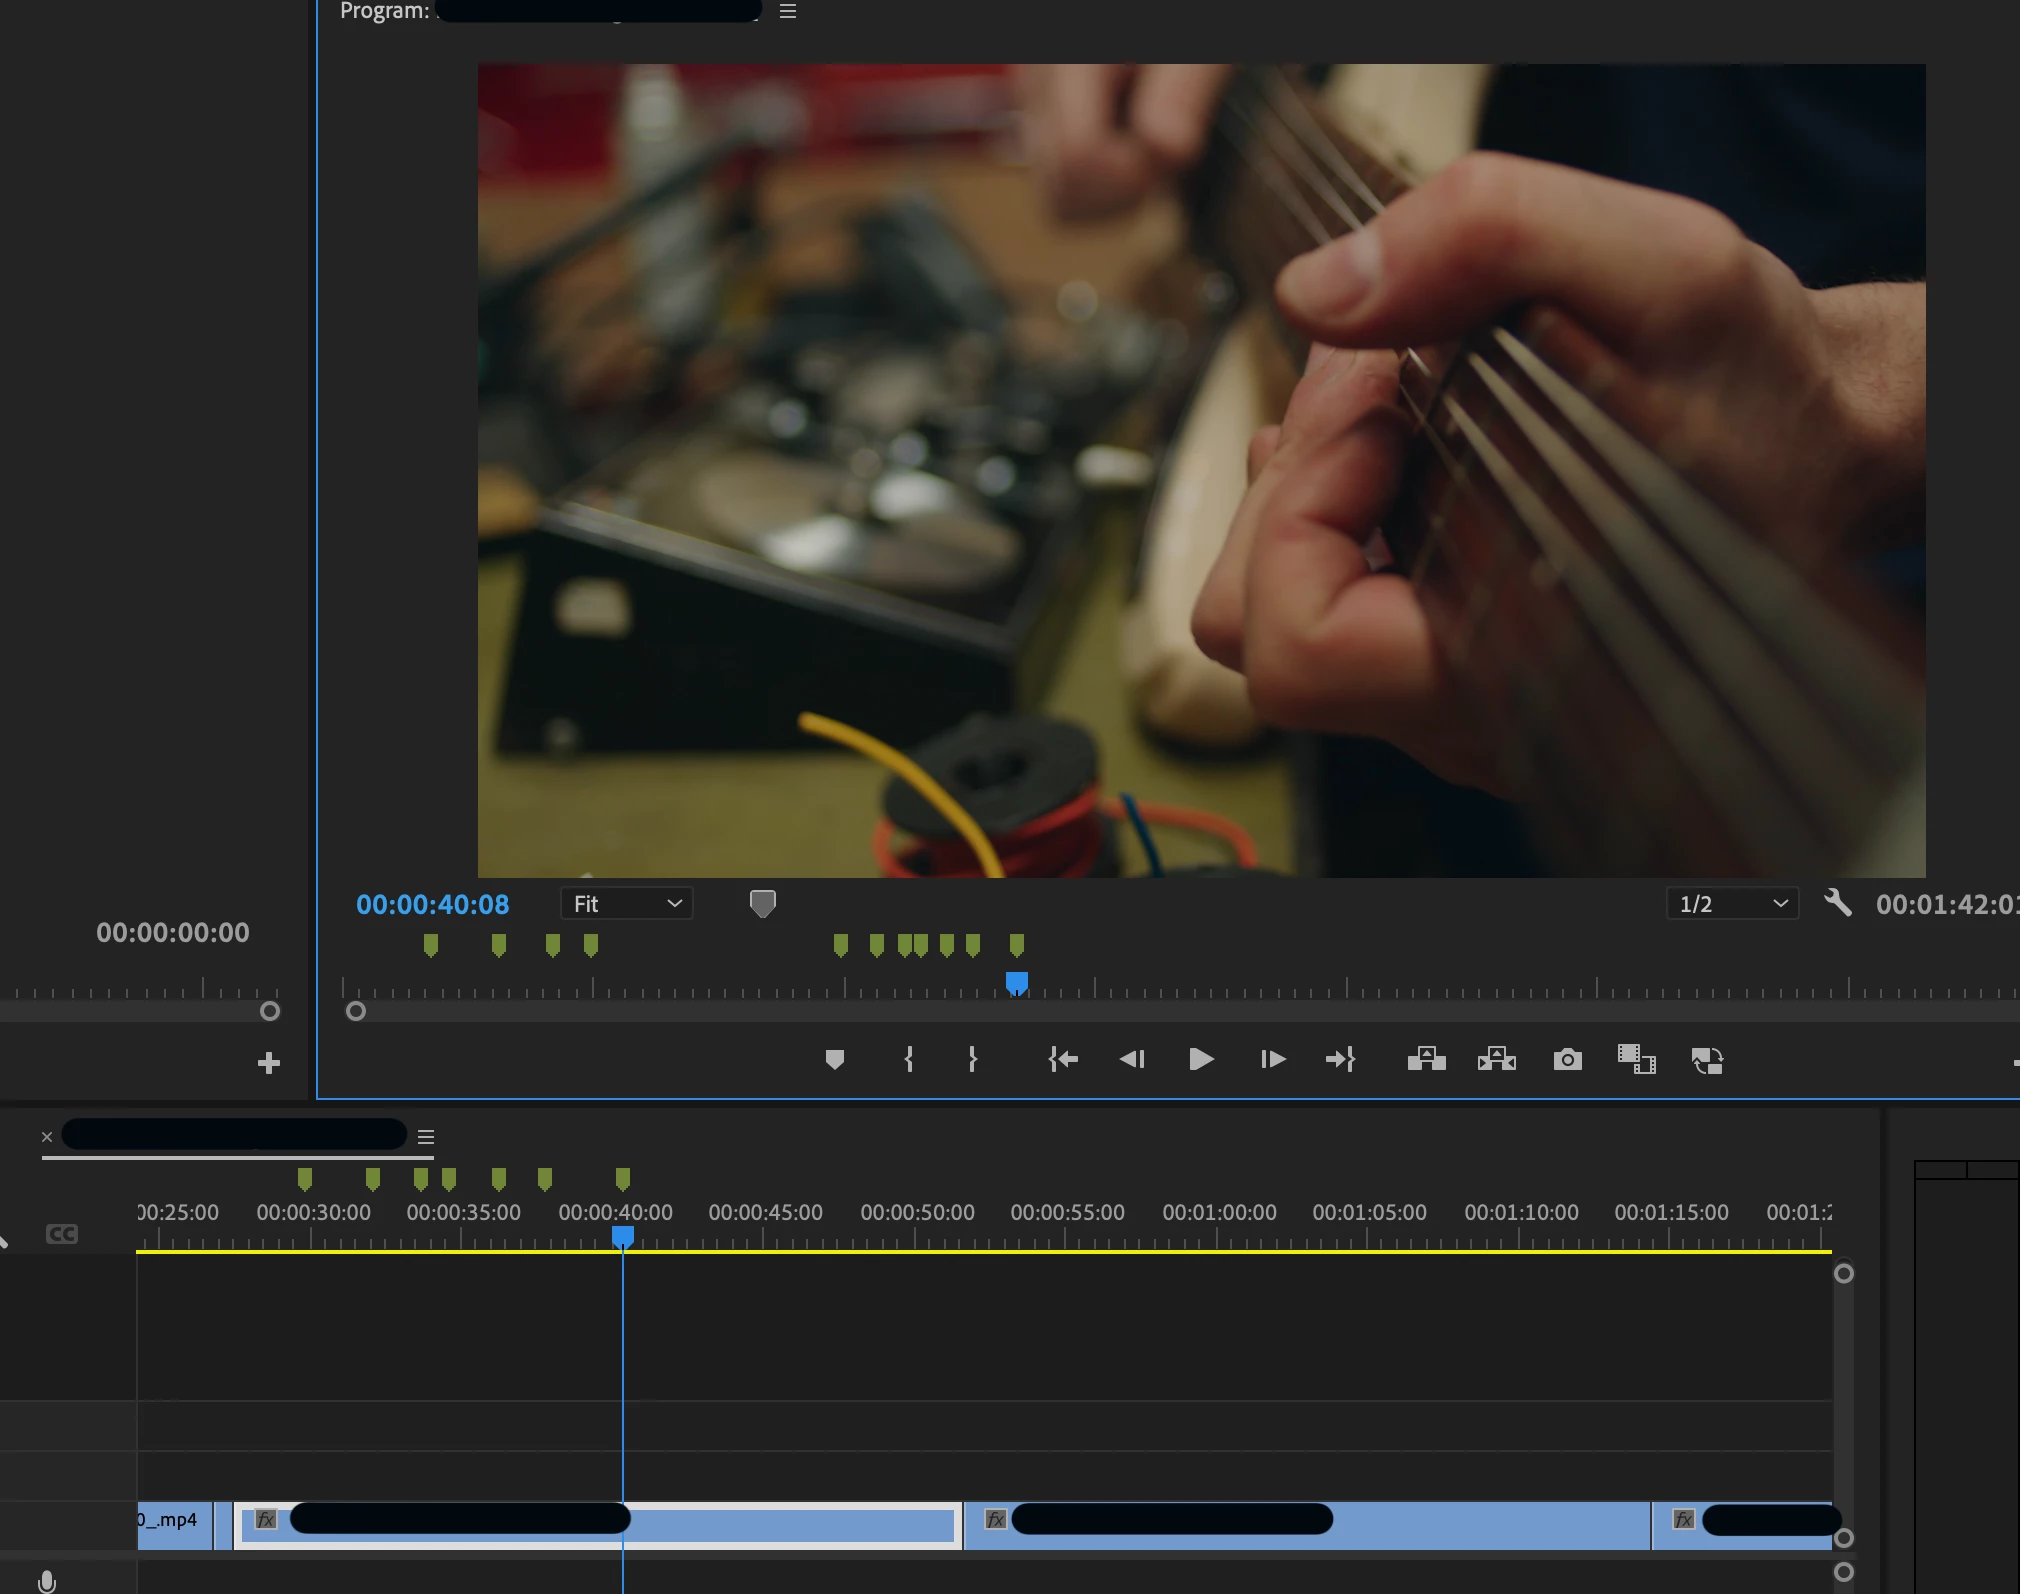
Task: Step forward one frame
Action: 1272,1059
